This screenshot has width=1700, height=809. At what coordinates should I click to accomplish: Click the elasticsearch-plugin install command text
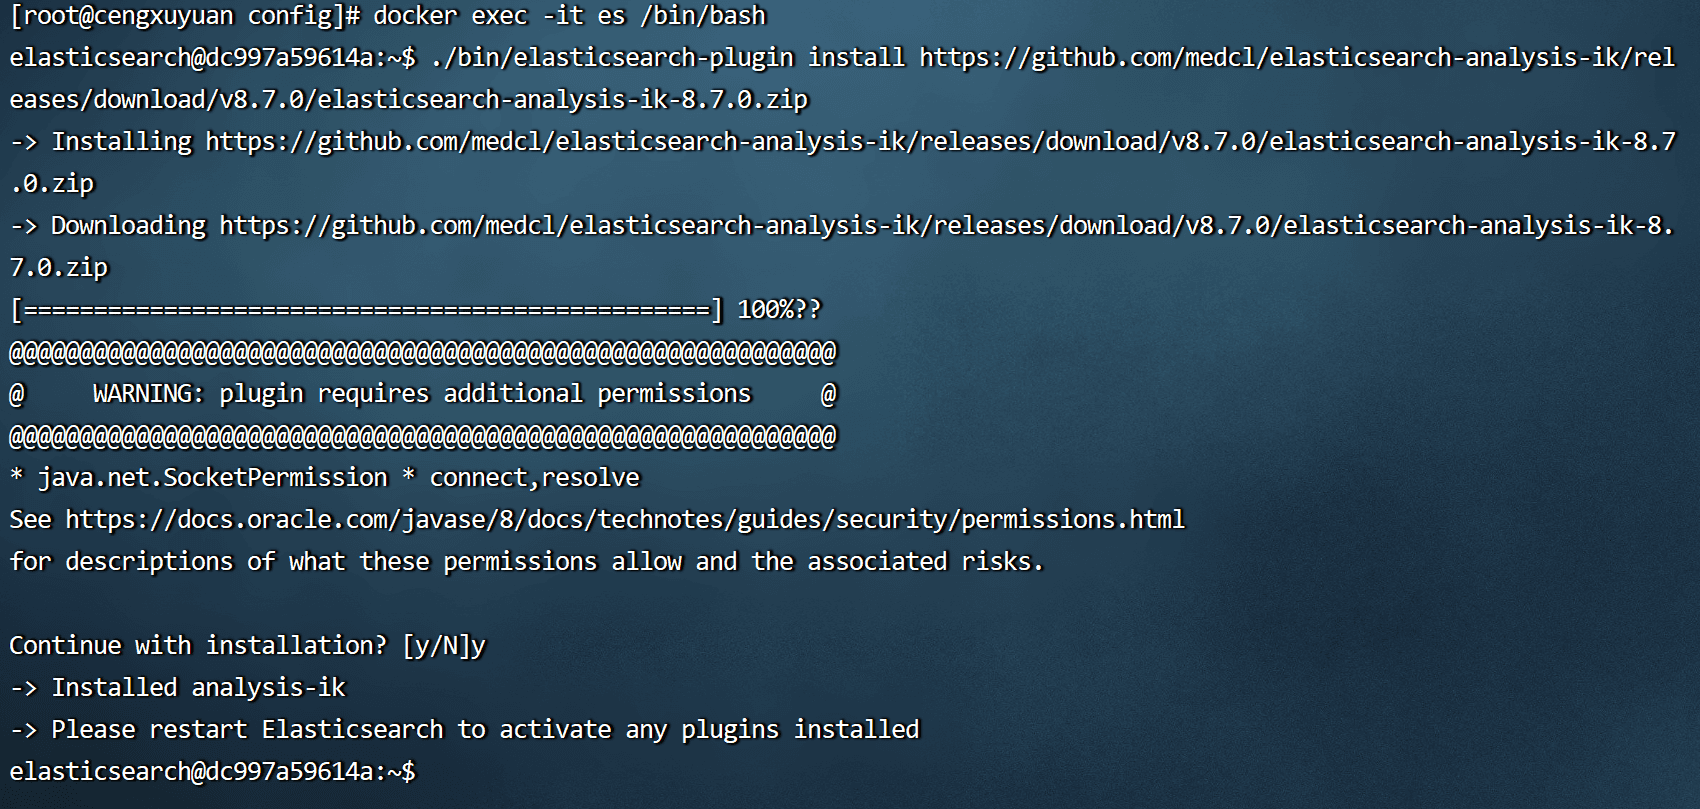click(842, 79)
